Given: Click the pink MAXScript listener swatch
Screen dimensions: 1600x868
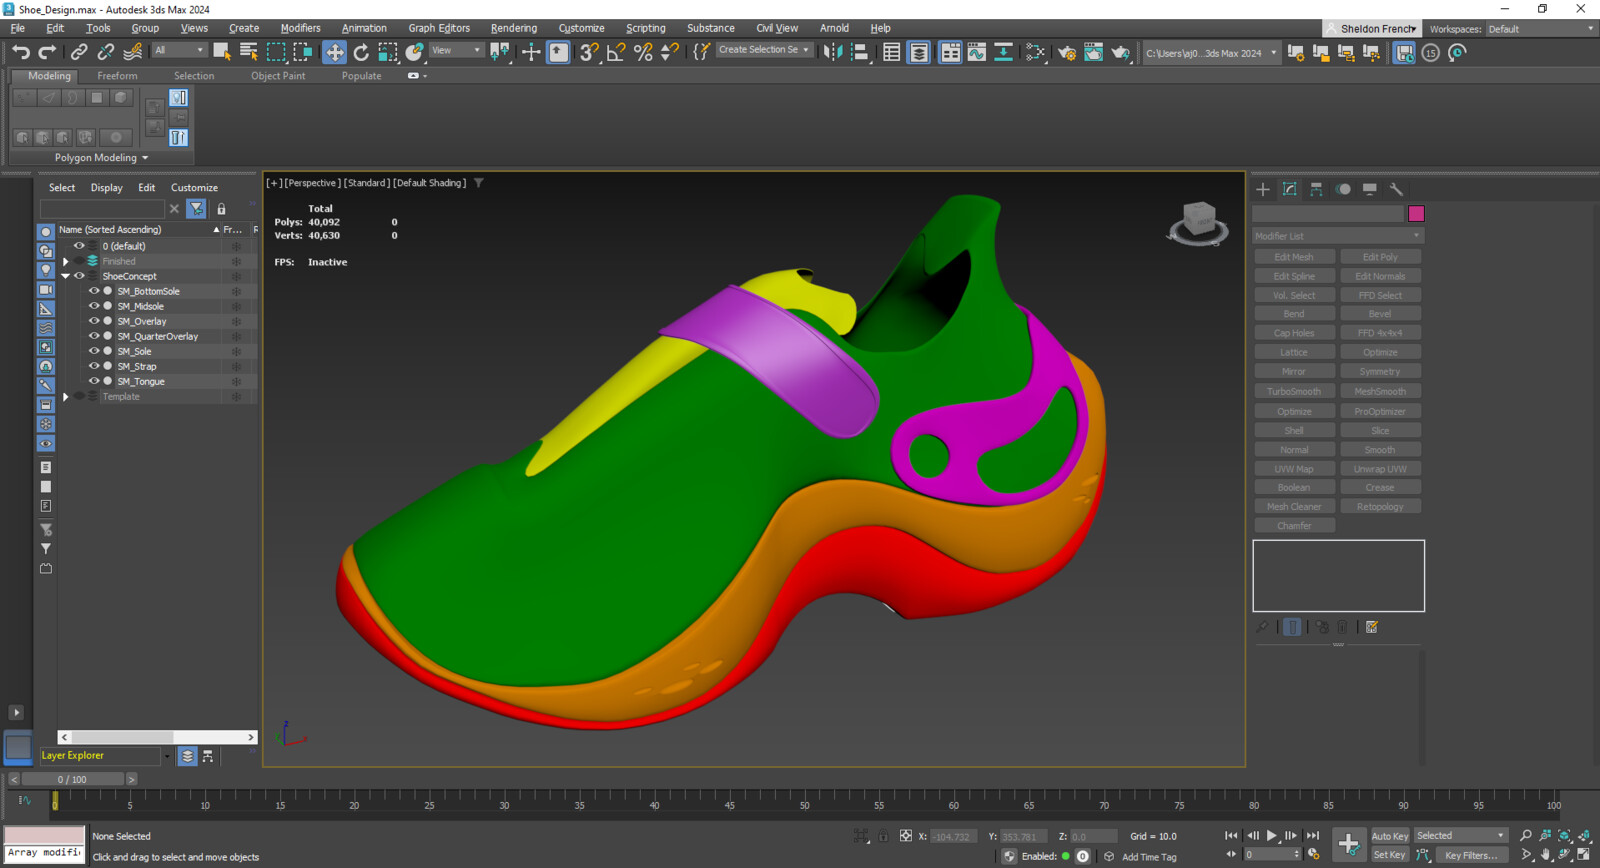Looking at the screenshot, I should (x=45, y=835).
